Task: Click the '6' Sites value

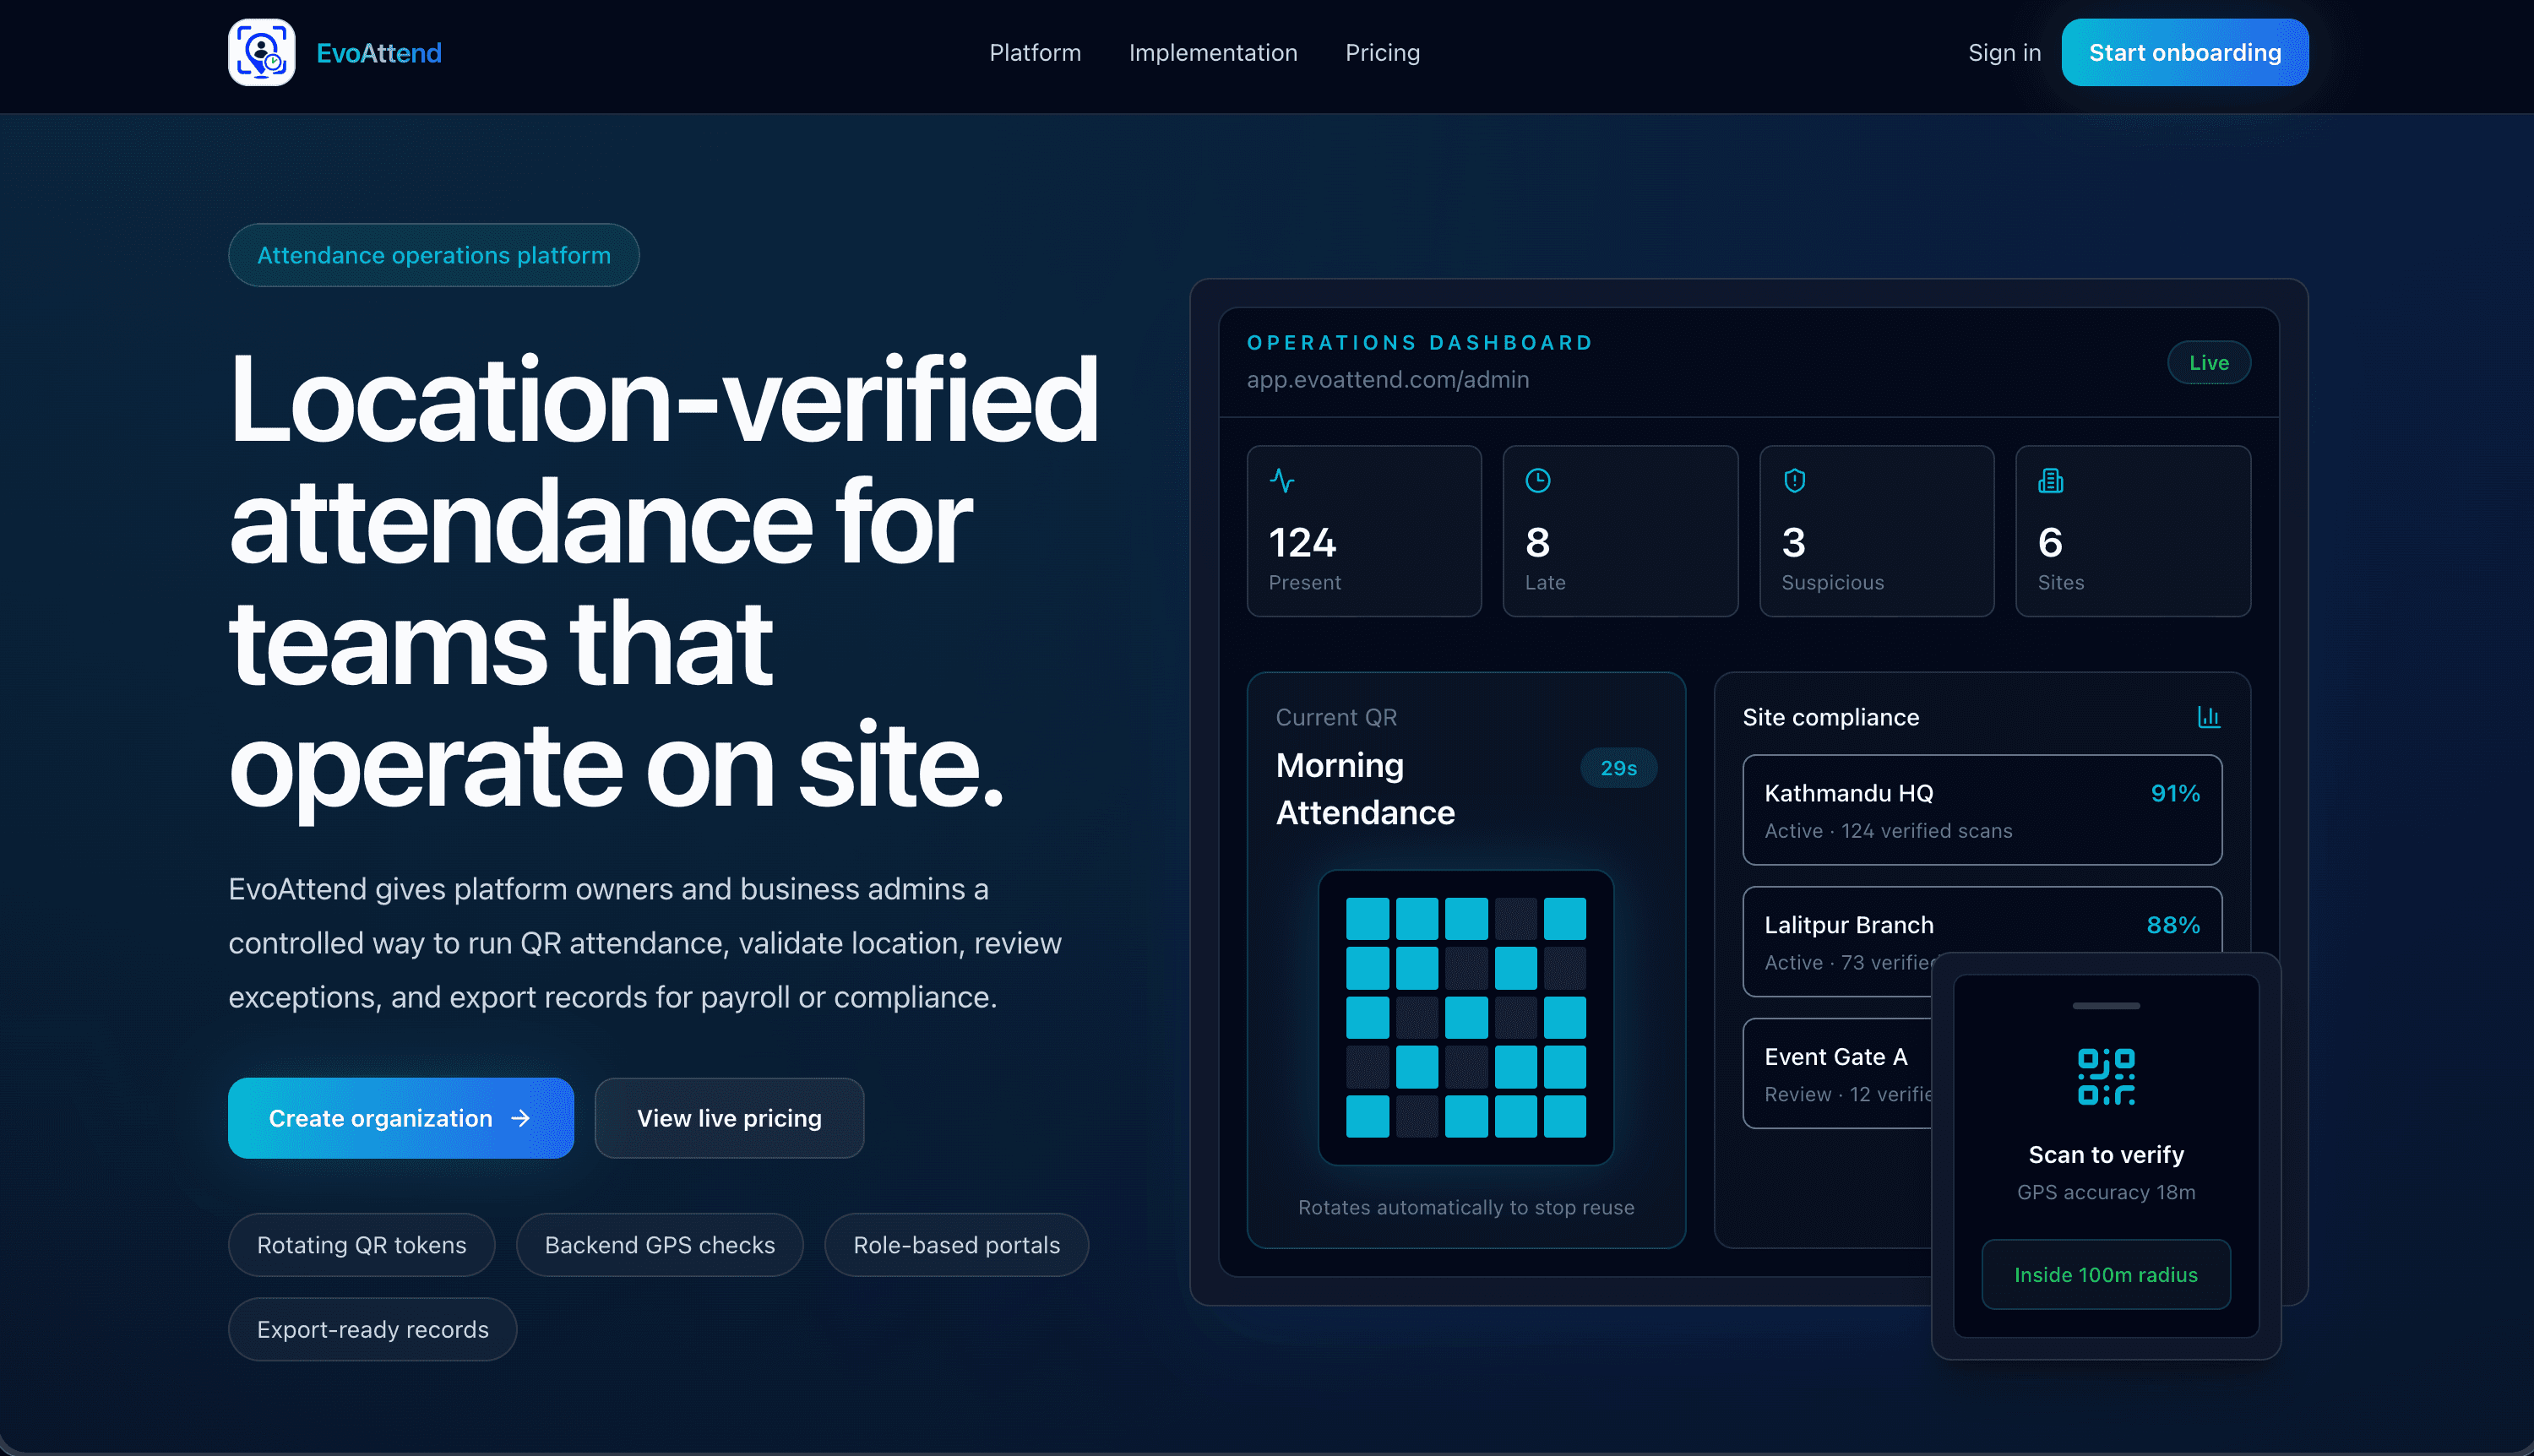Action: tap(2050, 542)
